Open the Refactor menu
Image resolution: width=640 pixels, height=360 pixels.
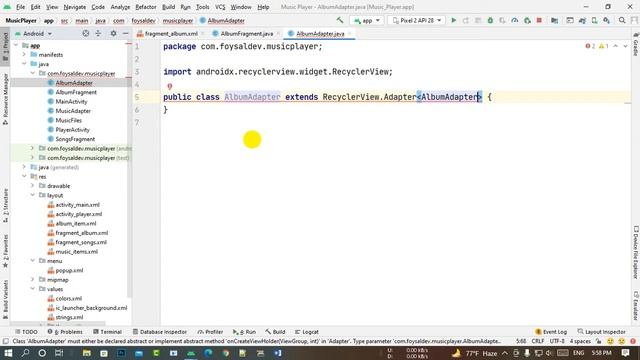click(146, 7)
